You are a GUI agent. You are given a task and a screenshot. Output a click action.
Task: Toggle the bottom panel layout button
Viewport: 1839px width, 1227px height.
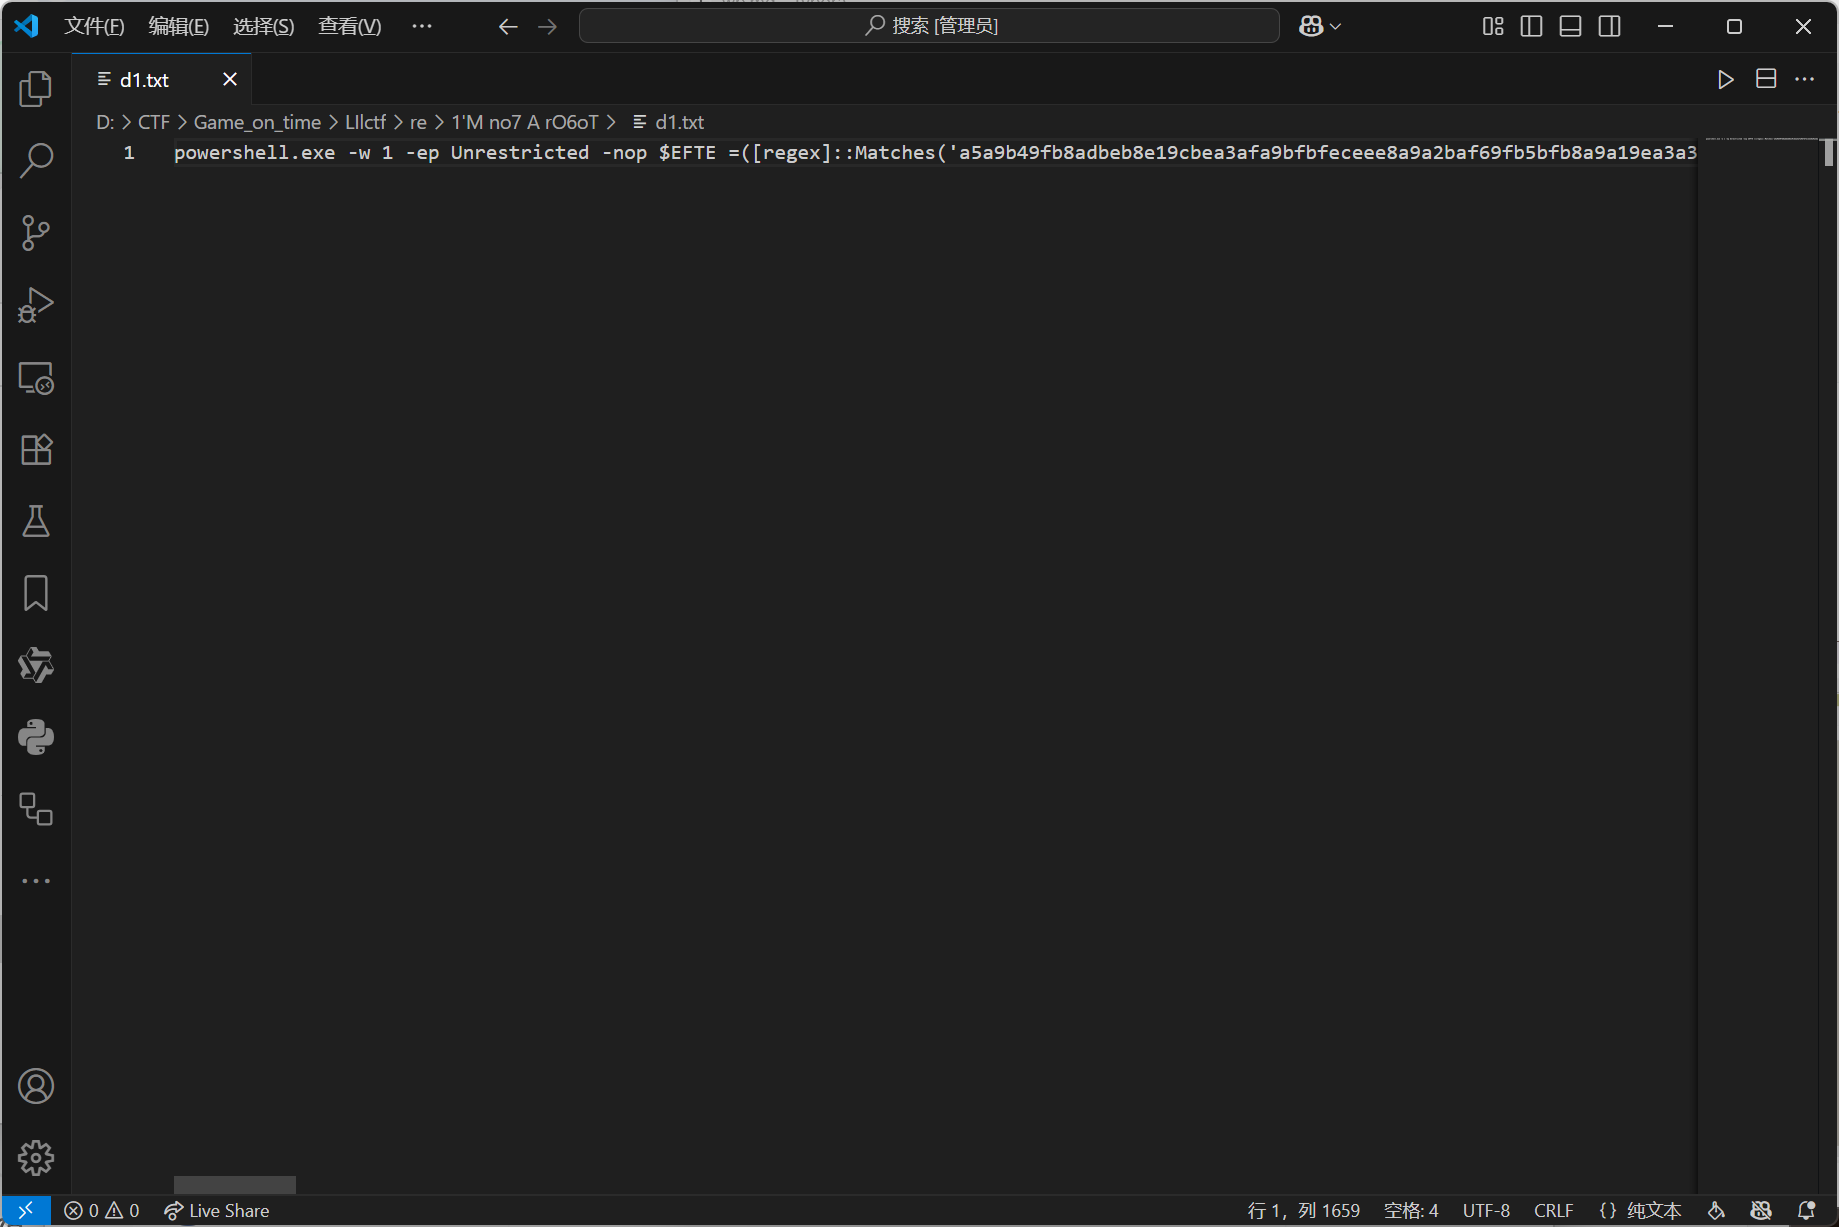(1570, 26)
